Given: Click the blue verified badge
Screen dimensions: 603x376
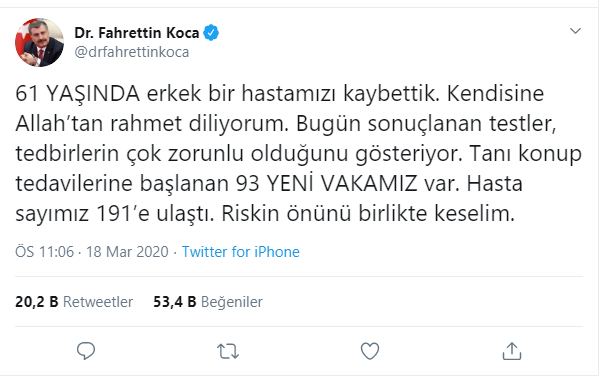Looking at the screenshot, I should (x=211, y=33).
